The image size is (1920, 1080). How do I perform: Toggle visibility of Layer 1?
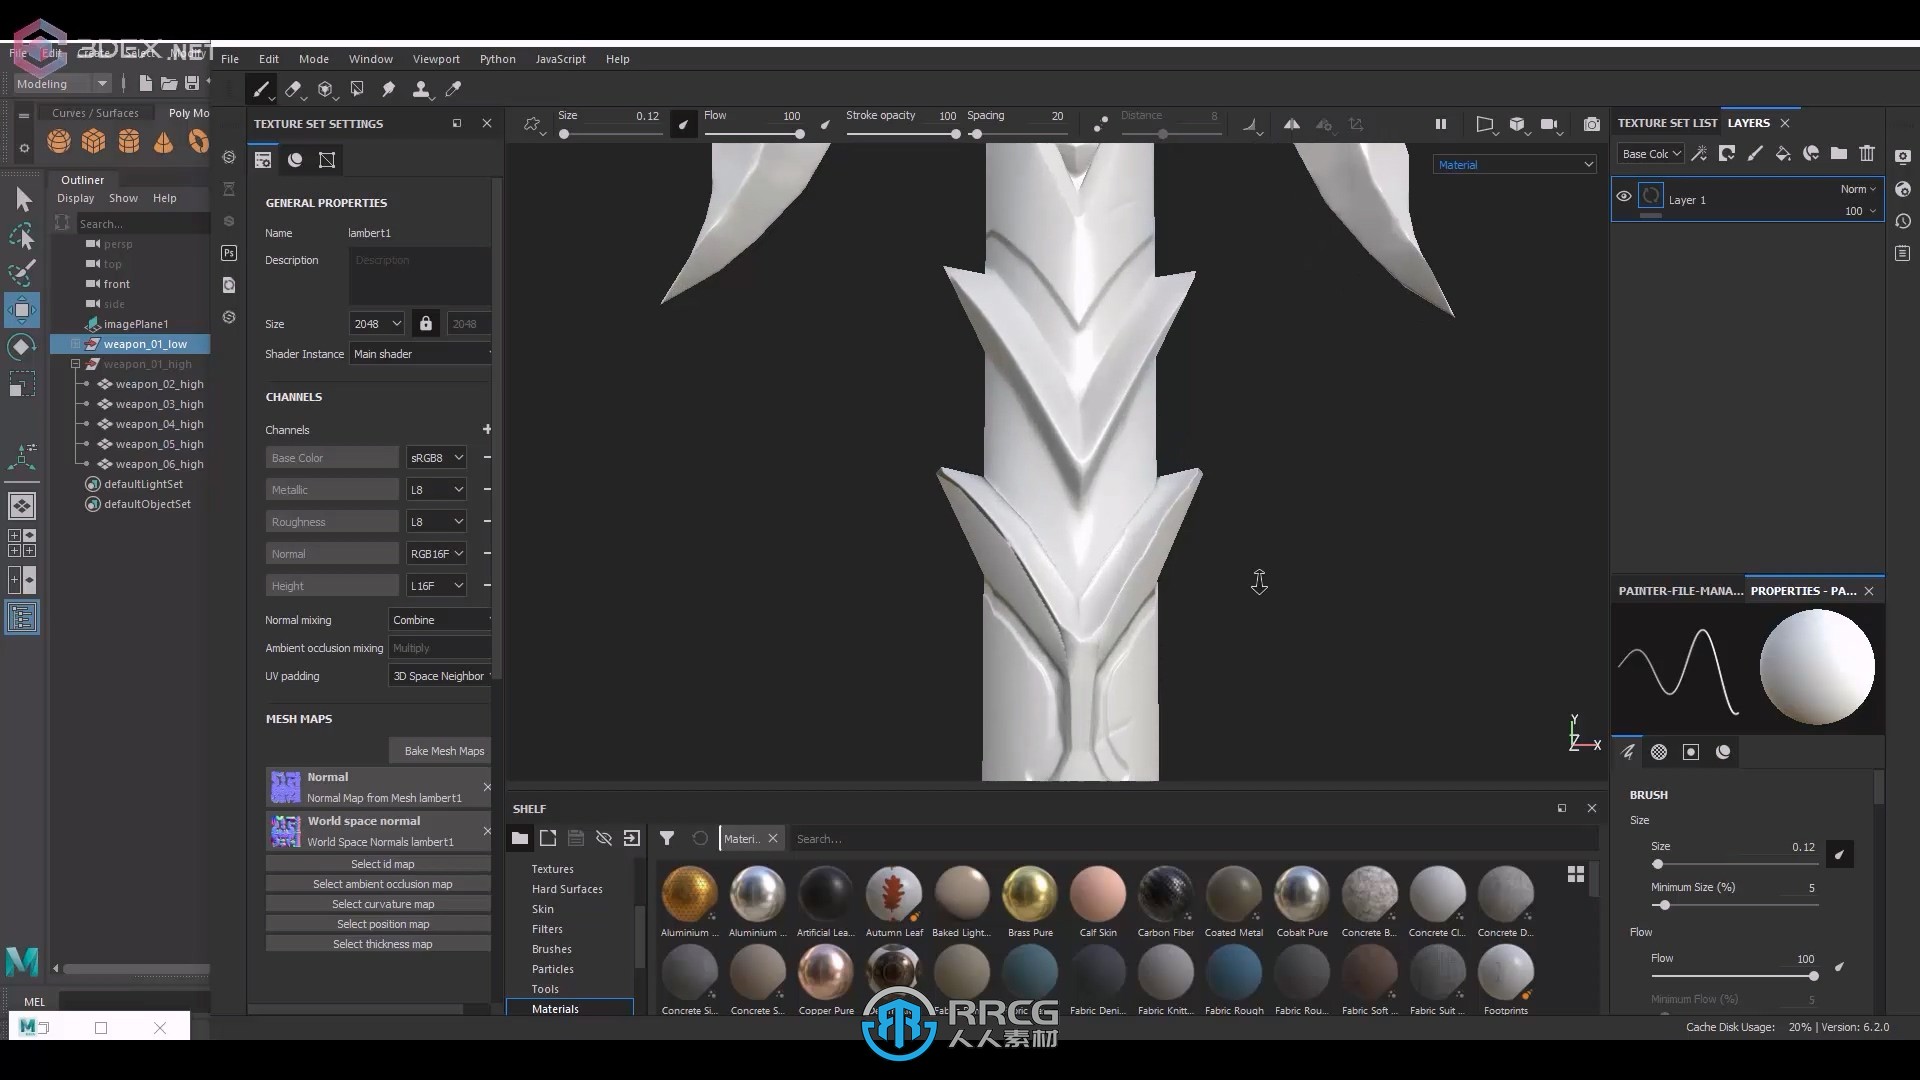(1625, 199)
